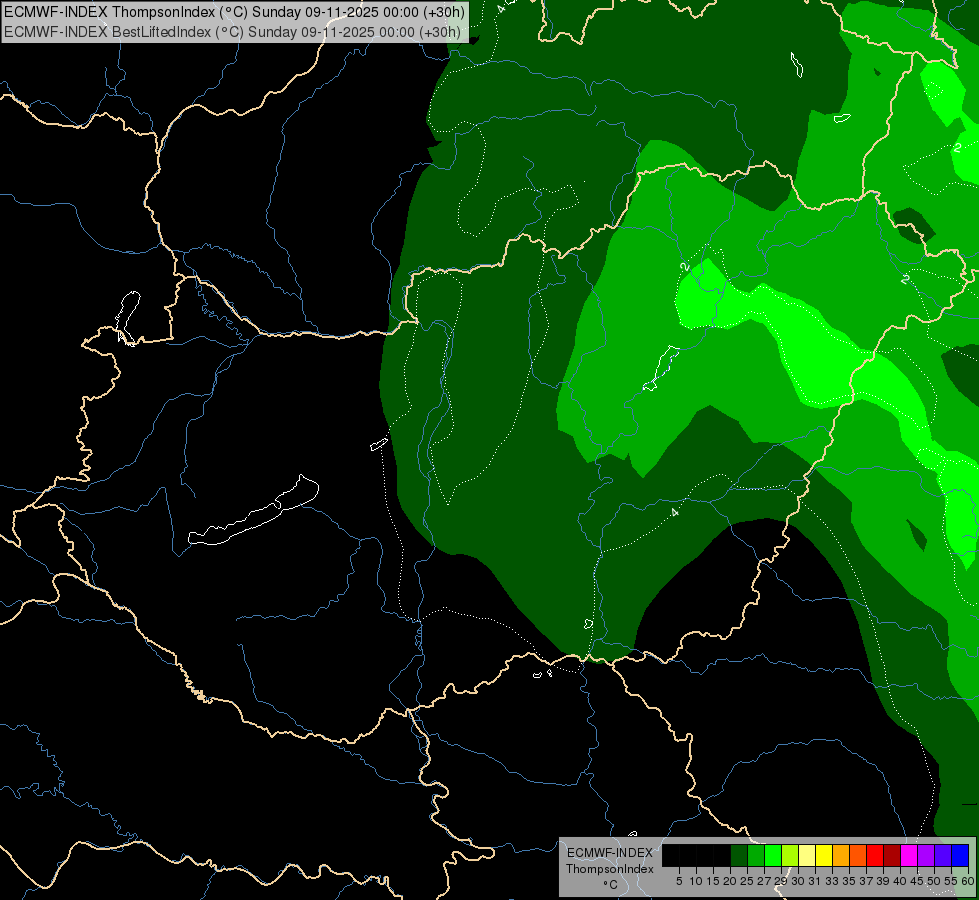Image resolution: width=979 pixels, height=900 pixels.
Task: Click legend tick value 55
Action: pyautogui.click(x=951, y=881)
